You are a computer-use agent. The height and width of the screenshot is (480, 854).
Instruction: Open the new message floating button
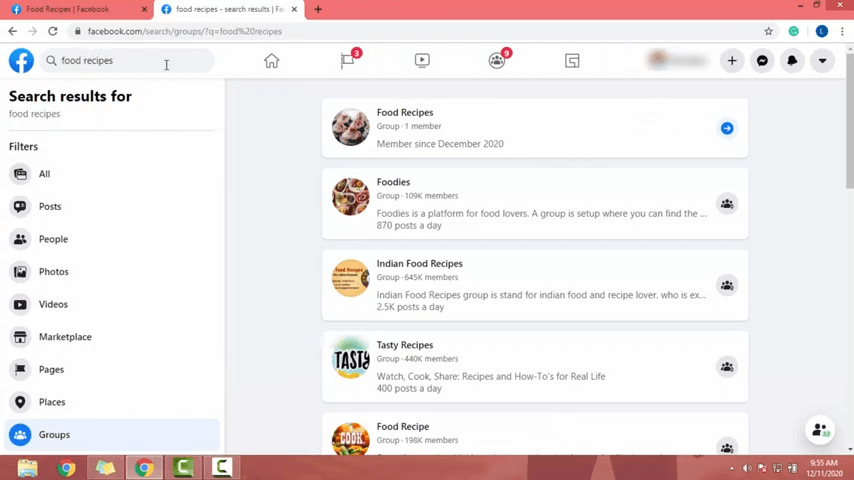pyautogui.click(x=820, y=430)
